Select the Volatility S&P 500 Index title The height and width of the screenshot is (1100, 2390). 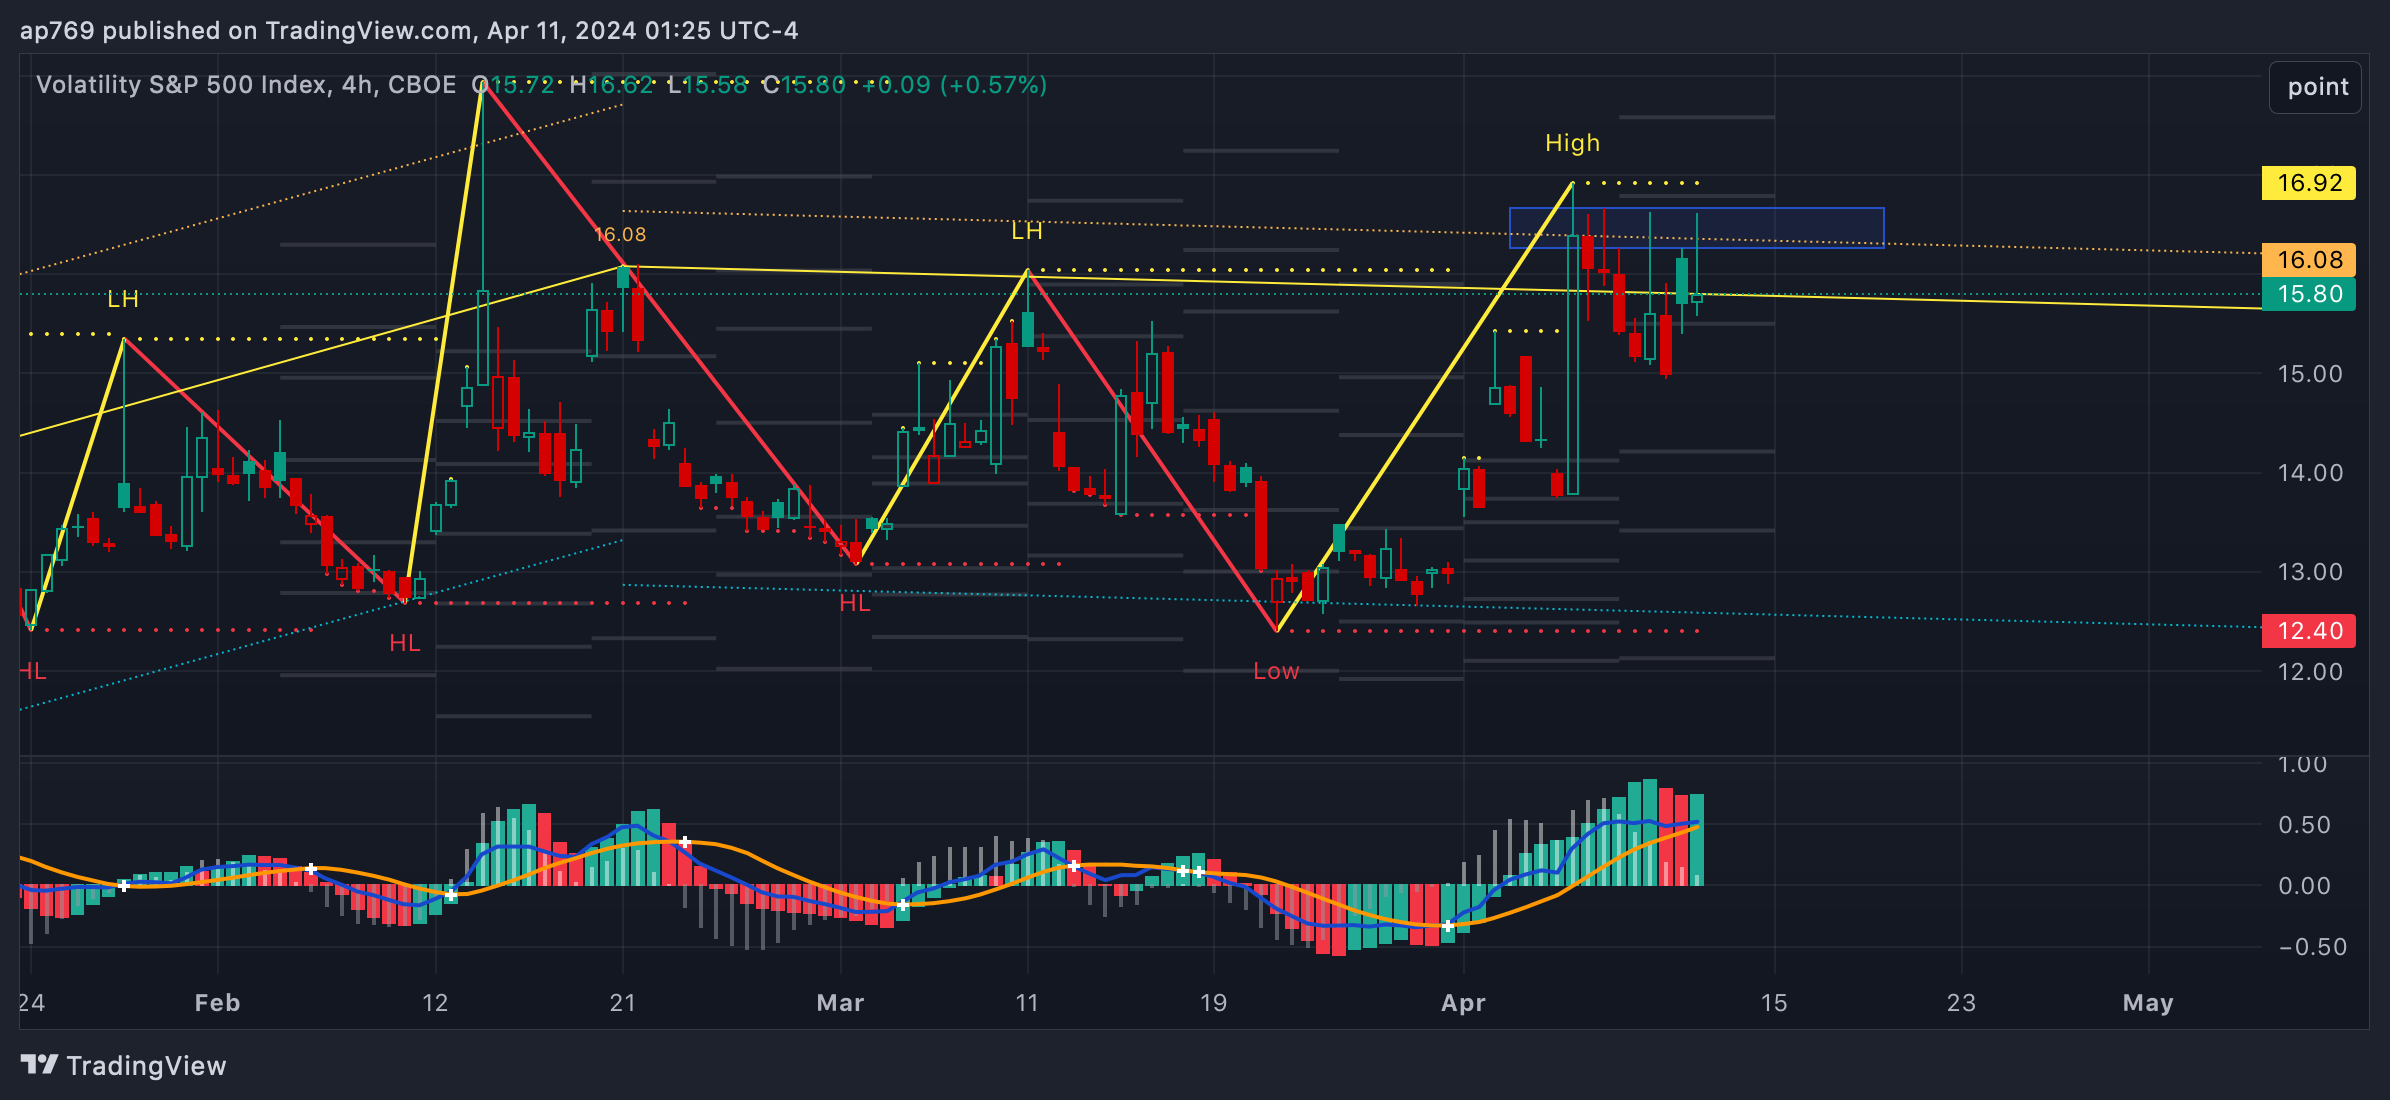183,85
